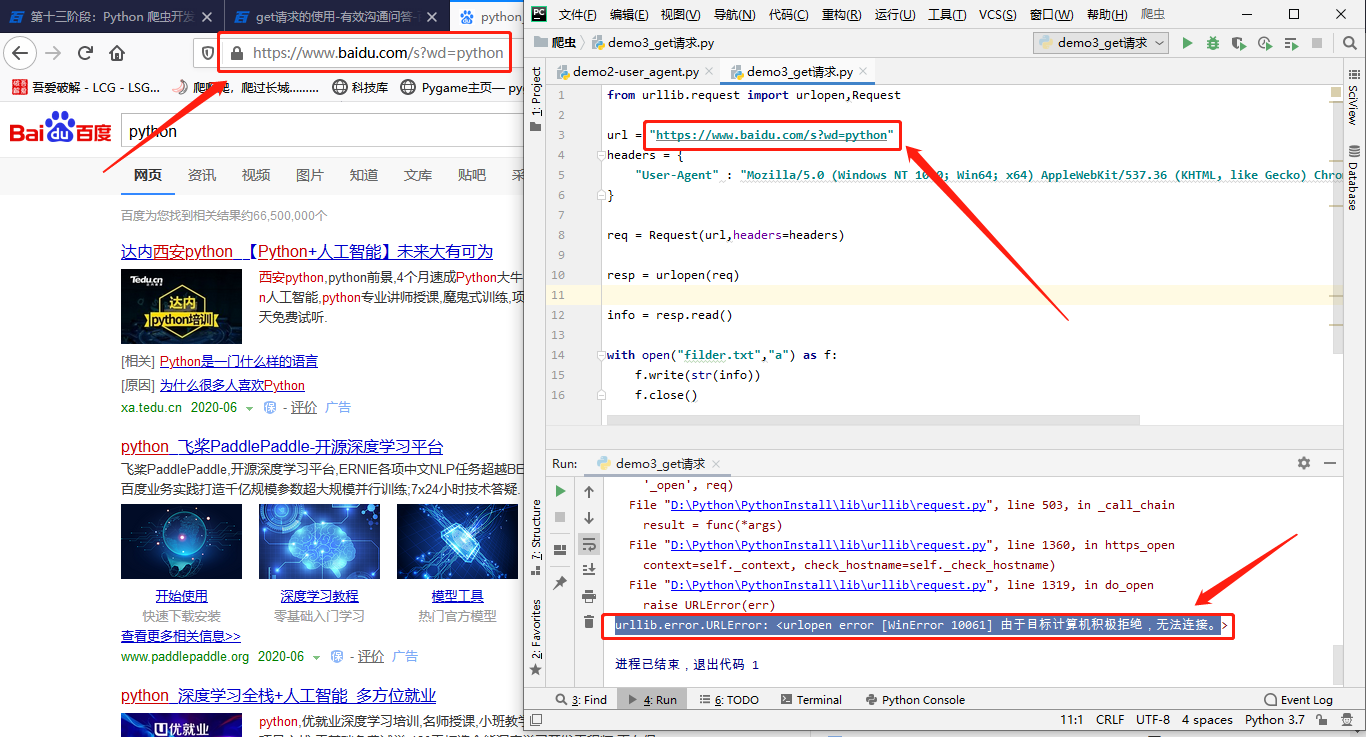
Task: Run demo3_get请求 with the green Run button
Action: (1187, 43)
